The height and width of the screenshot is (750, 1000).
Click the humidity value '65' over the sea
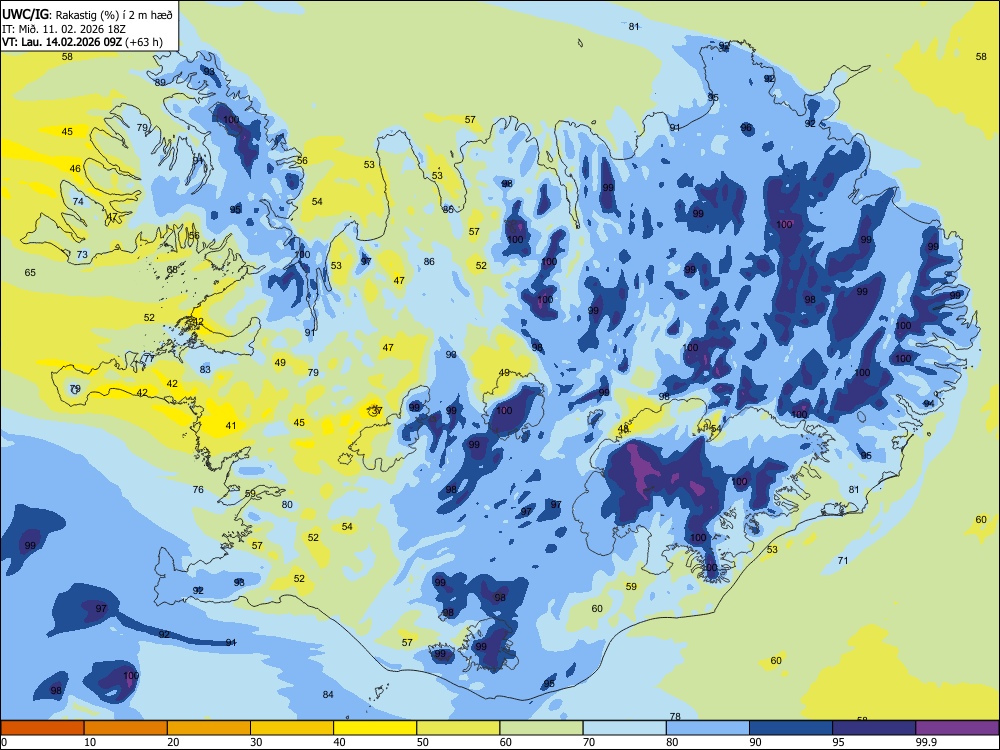(30, 272)
